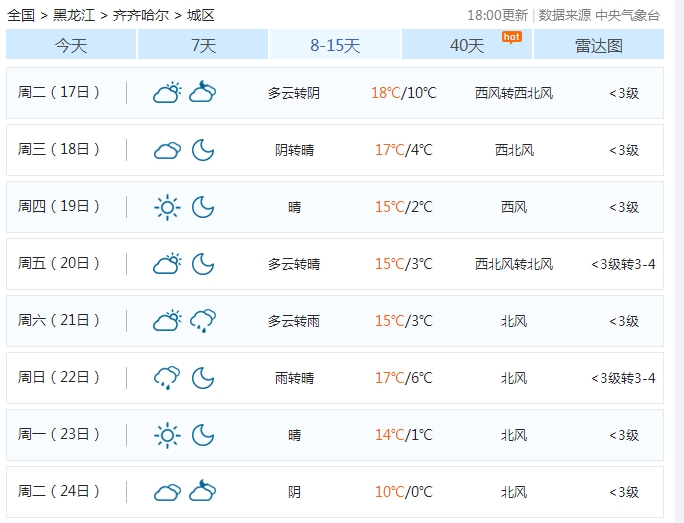
Task: Click the 多云转阴 weather description
Action: click(x=294, y=93)
